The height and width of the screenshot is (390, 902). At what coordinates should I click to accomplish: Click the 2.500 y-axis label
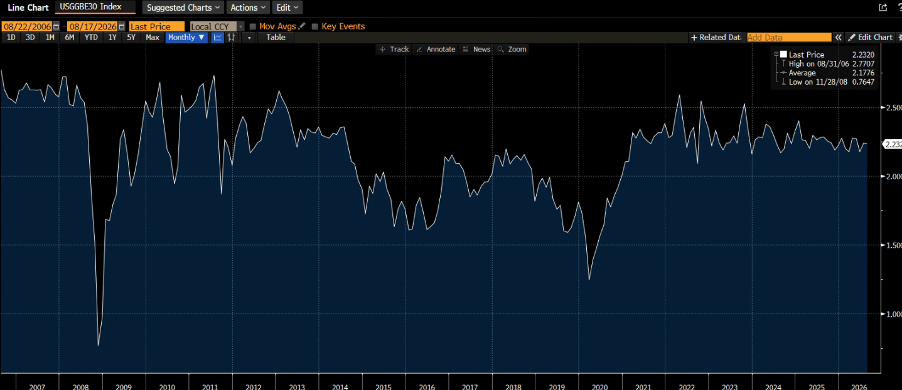coord(893,108)
